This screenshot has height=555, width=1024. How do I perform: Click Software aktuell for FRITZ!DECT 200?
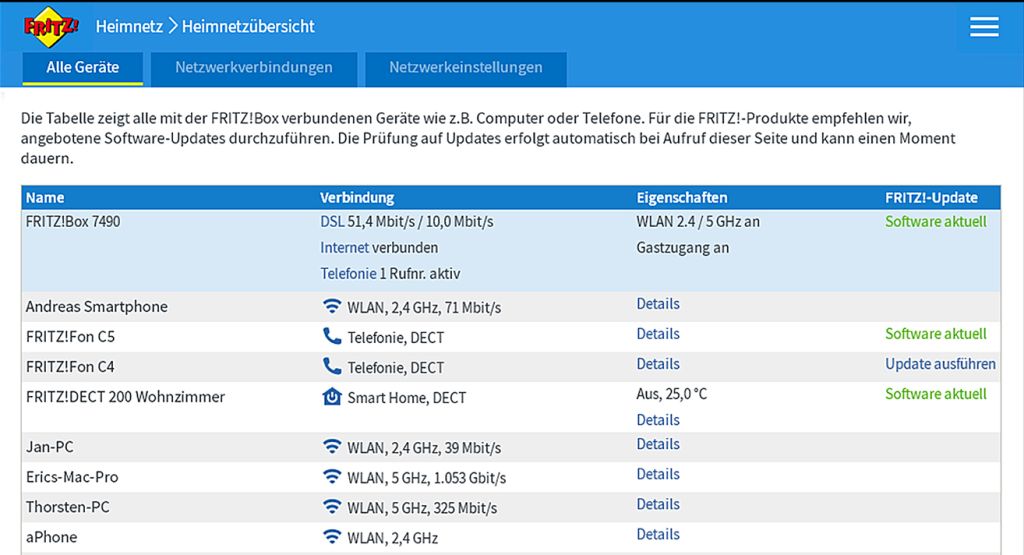click(x=936, y=394)
